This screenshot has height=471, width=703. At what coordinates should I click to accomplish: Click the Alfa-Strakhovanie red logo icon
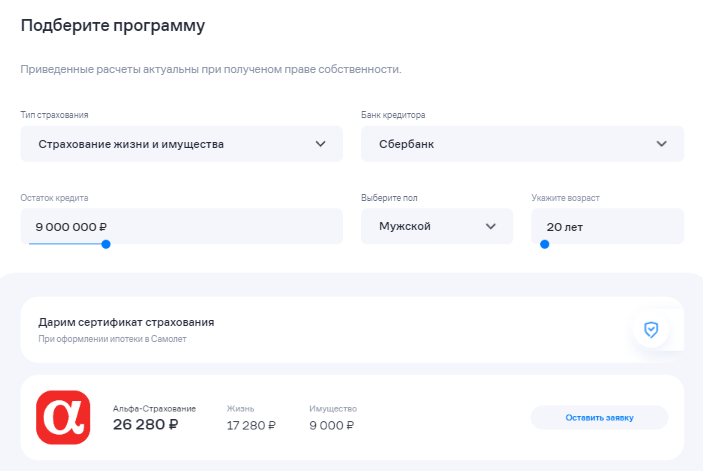[x=63, y=417]
